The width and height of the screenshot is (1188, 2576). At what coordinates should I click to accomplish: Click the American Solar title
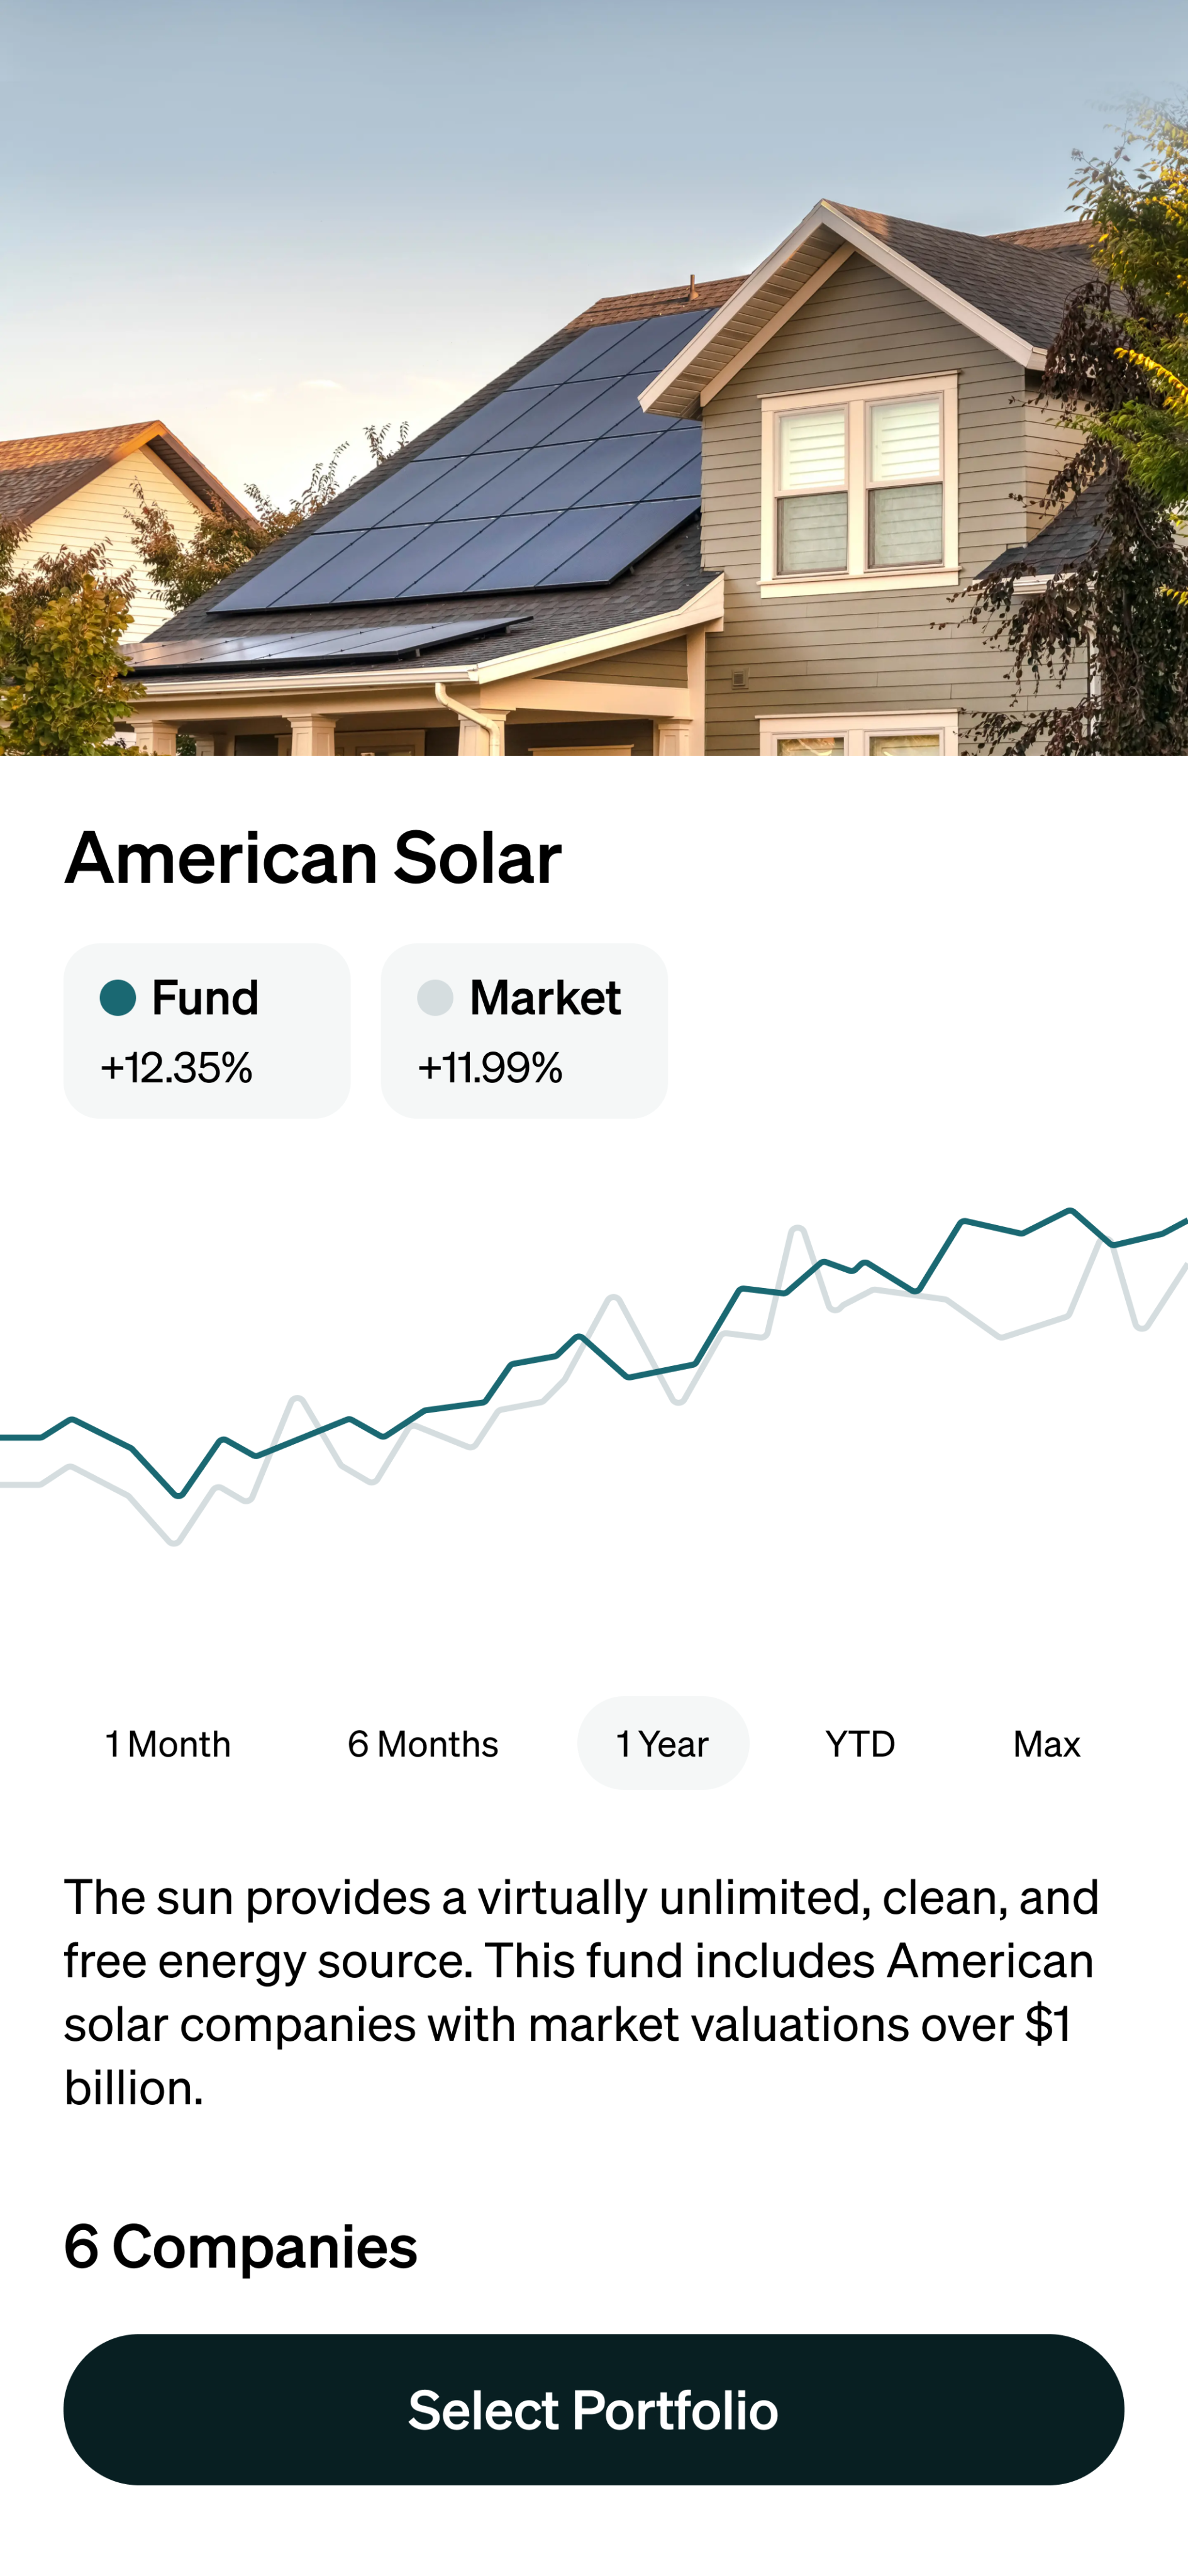[x=313, y=858]
